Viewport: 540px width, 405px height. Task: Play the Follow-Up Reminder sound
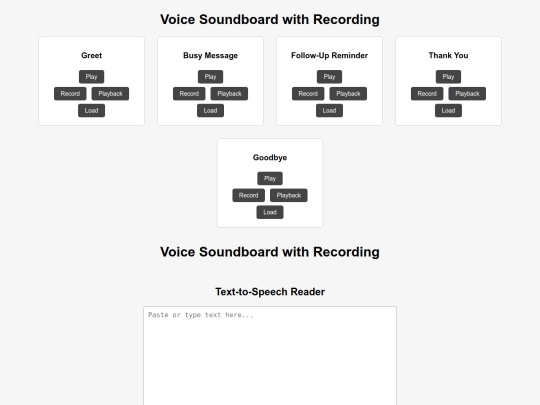click(329, 77)
